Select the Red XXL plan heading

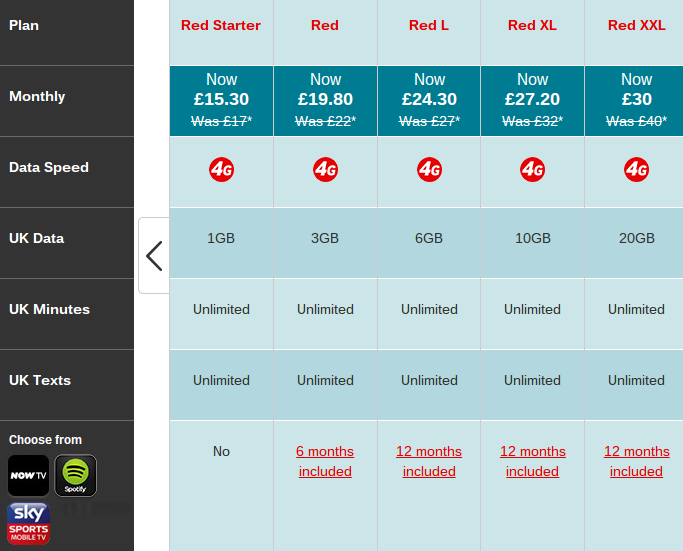(x=636, y=25)
